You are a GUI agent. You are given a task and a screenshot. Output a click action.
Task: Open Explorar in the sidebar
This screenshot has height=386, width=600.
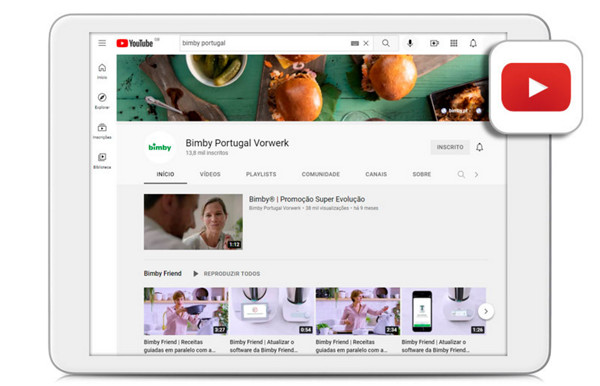[x=102, y=101]
